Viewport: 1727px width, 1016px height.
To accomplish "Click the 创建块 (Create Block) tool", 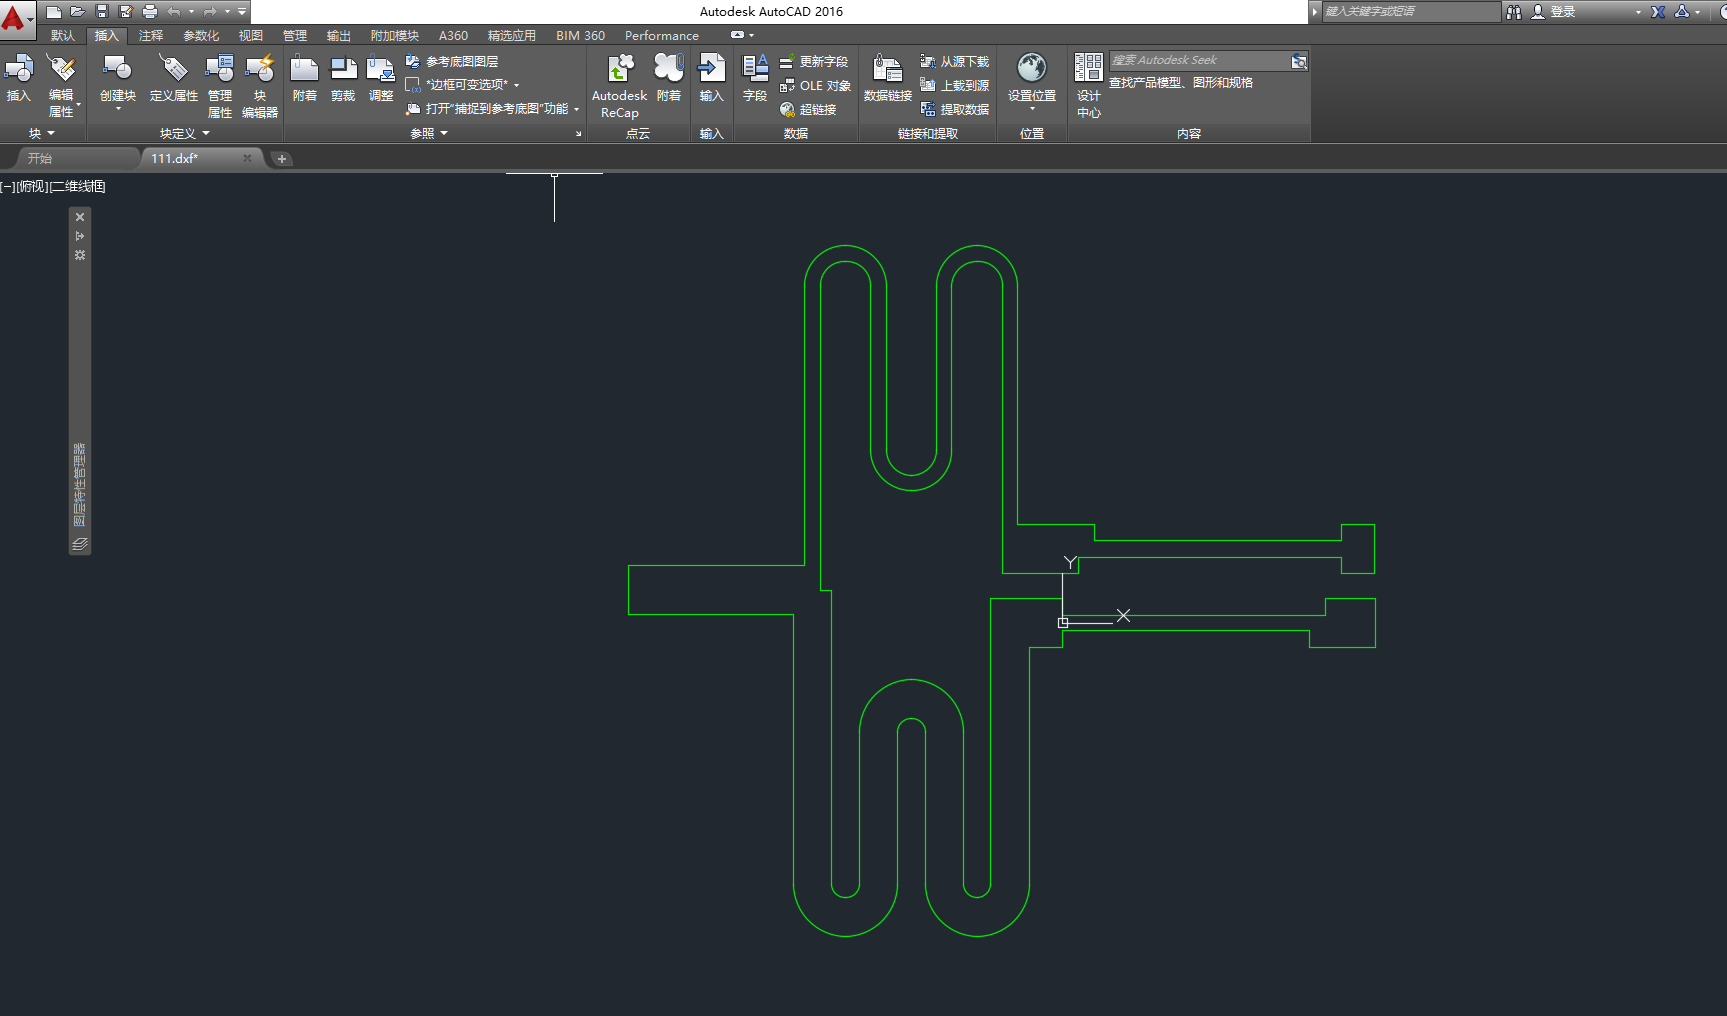I will click(118, 82).
